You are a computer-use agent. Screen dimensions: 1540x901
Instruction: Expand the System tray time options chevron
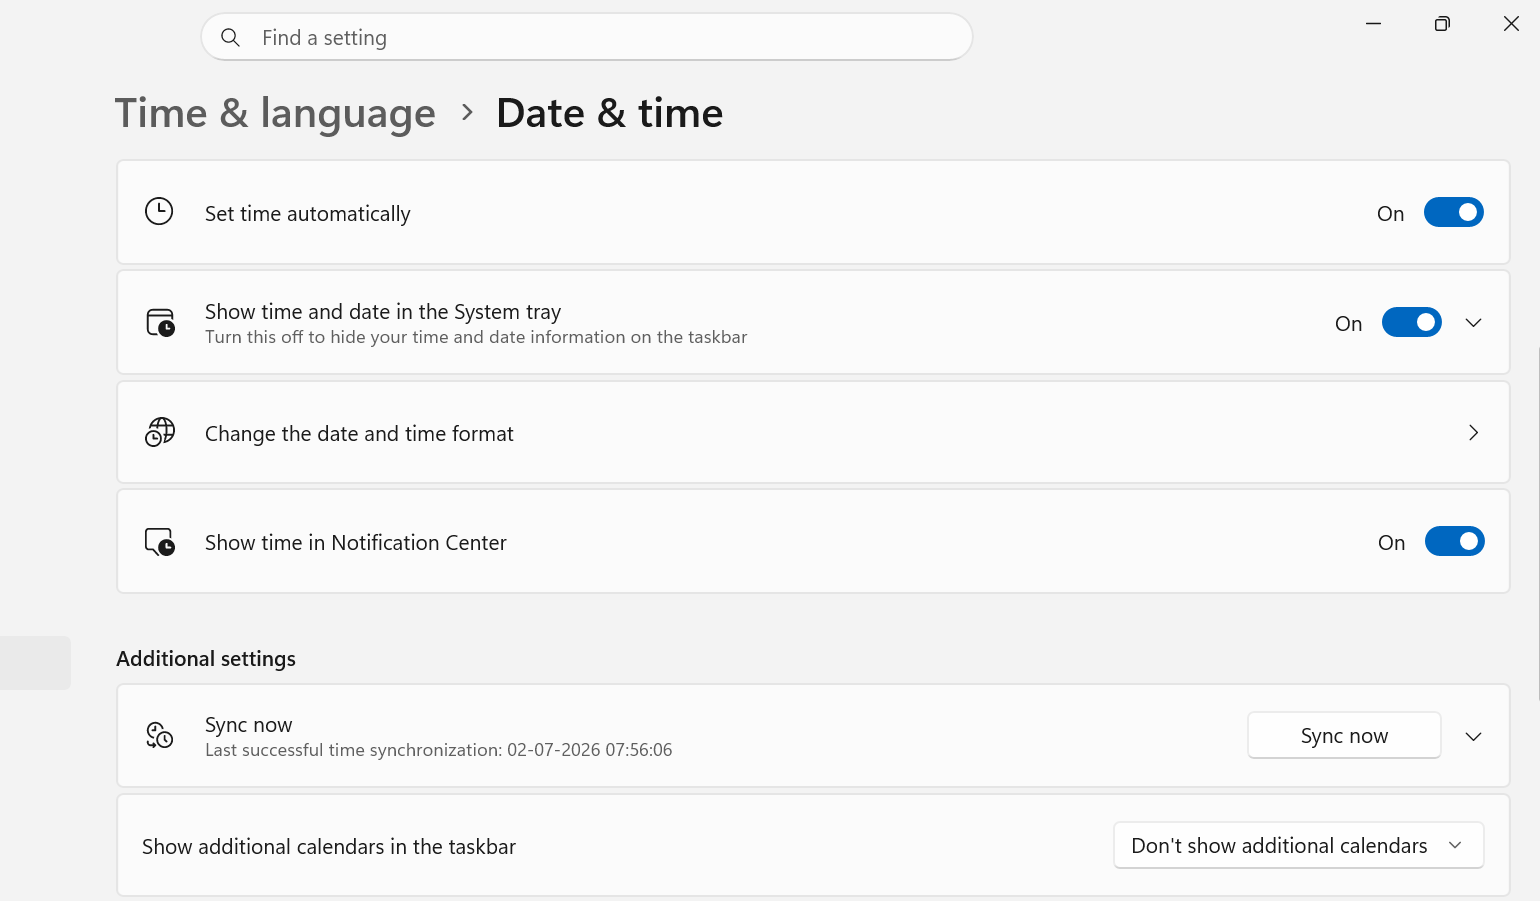[1473, 322]
